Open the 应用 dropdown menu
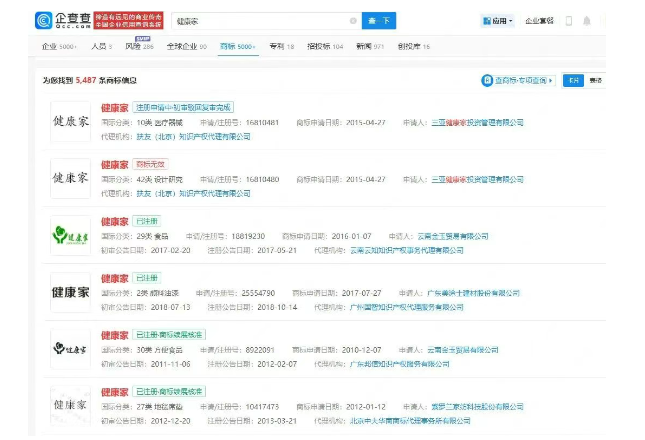Screen dimensions: 645x440 (496, 21)
